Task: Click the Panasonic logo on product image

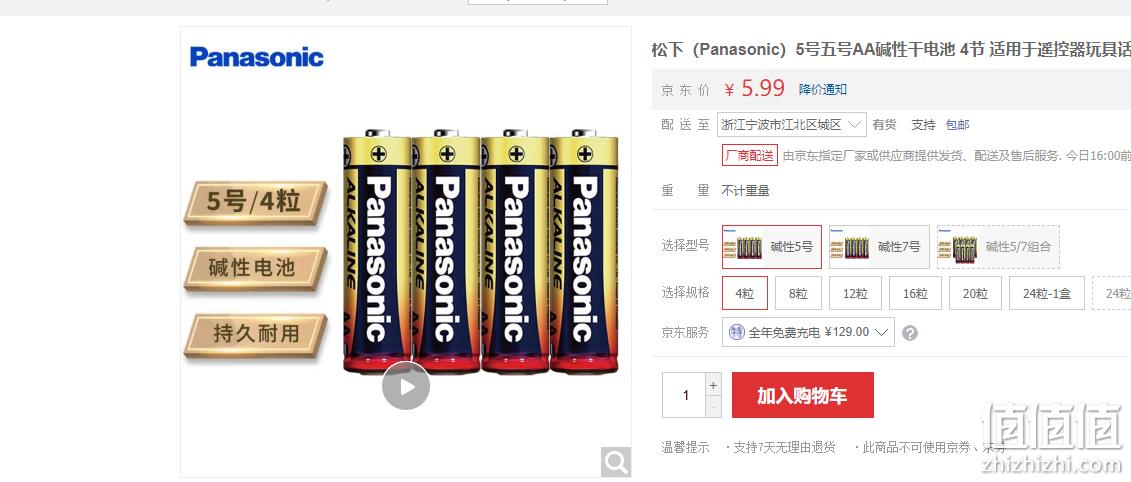Action: [x=257, y=57]
